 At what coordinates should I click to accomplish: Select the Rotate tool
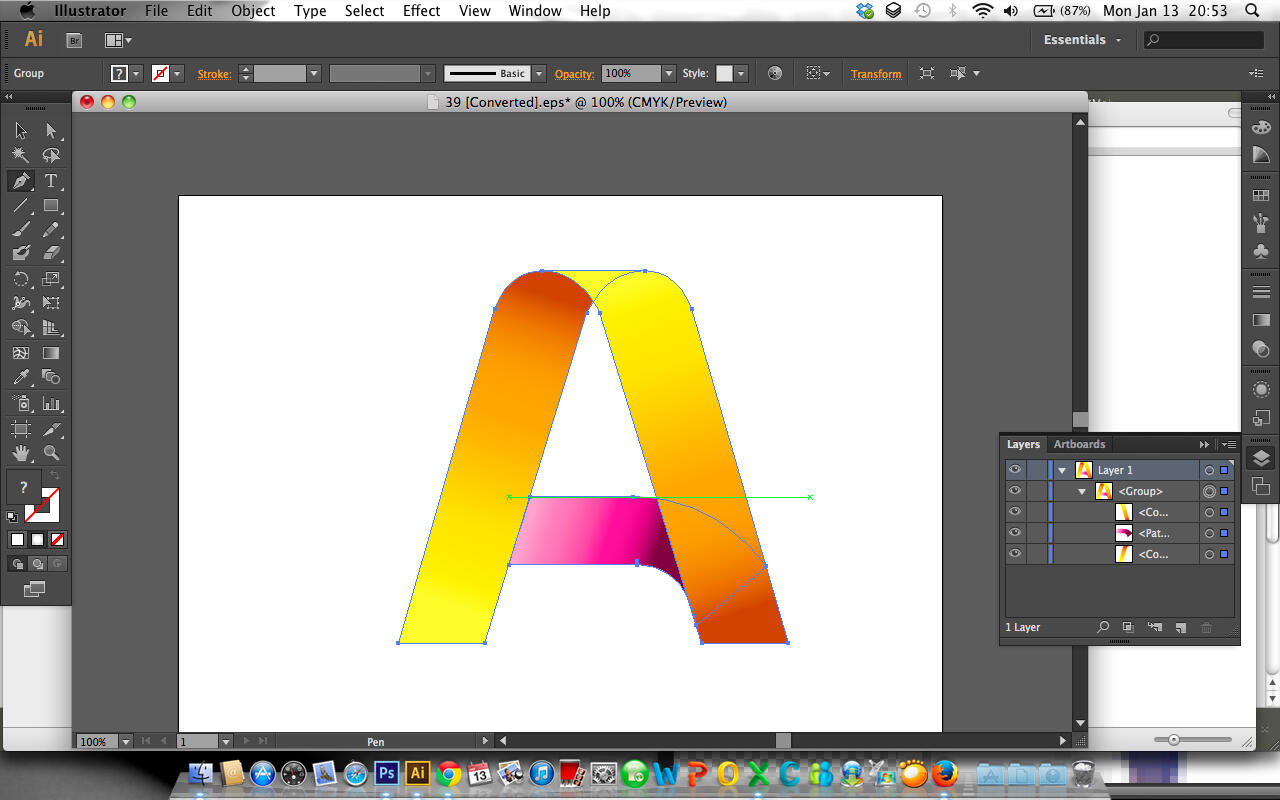(21, 279)
